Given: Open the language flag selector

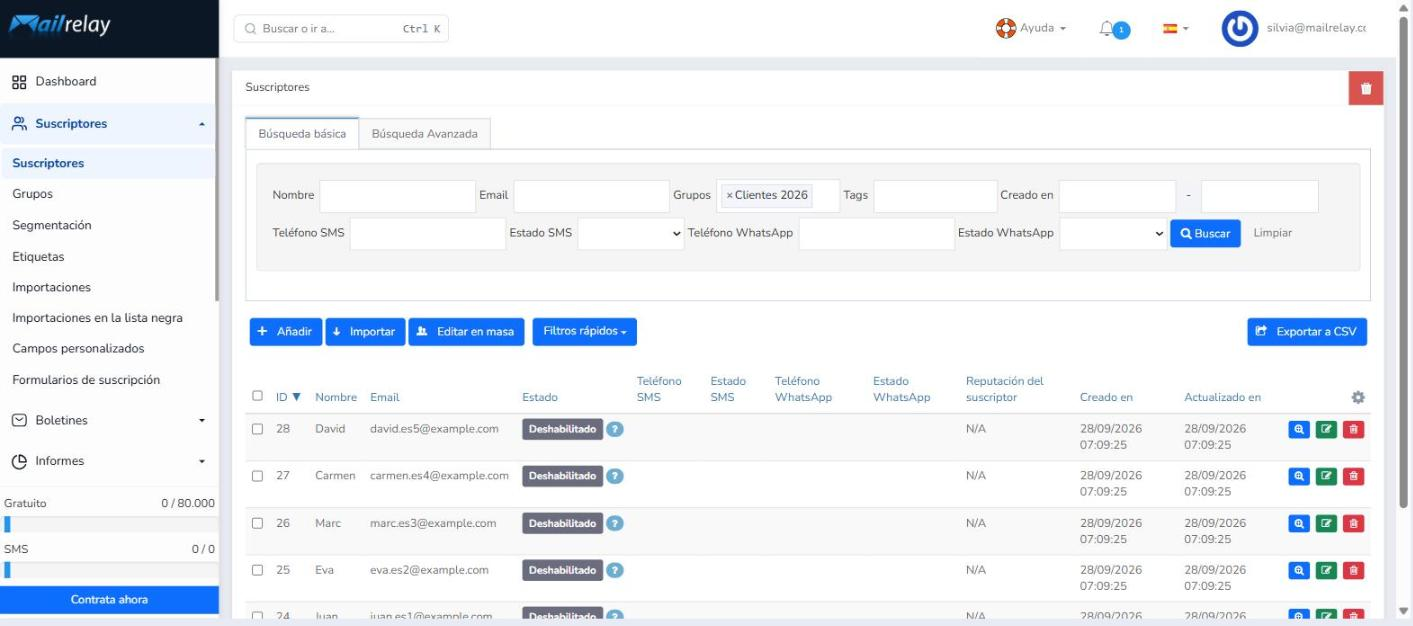Looking at the screenshot, I should coord(1175,29).
